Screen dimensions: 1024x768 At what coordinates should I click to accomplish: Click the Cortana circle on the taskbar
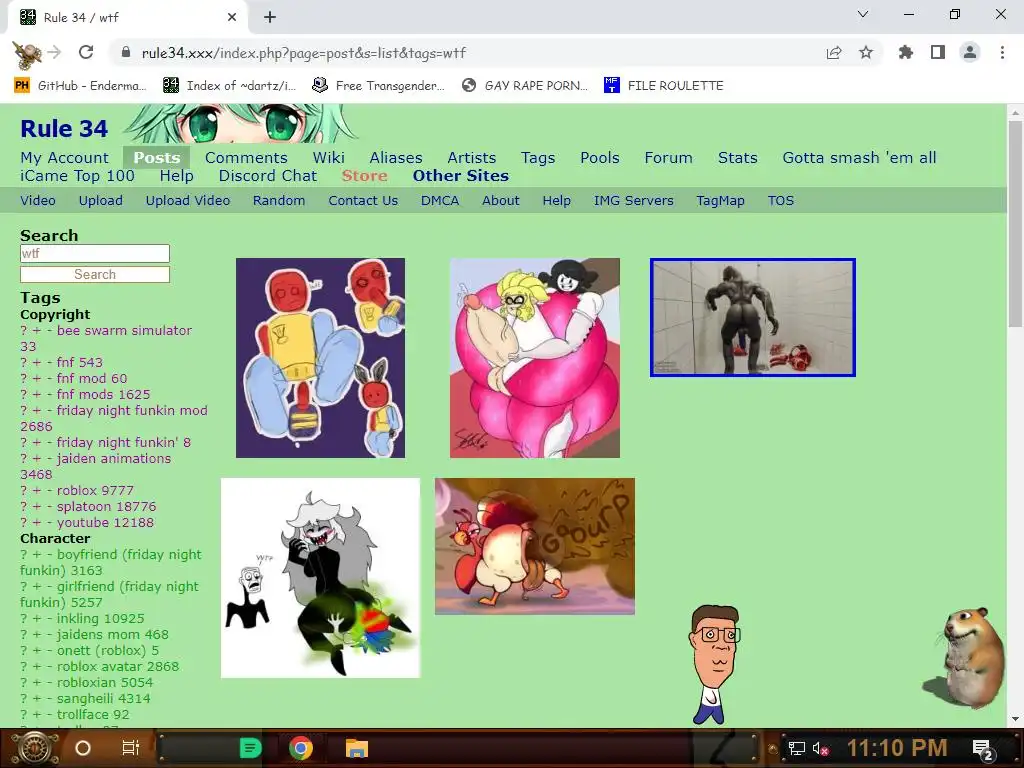[x=83, y=748]
